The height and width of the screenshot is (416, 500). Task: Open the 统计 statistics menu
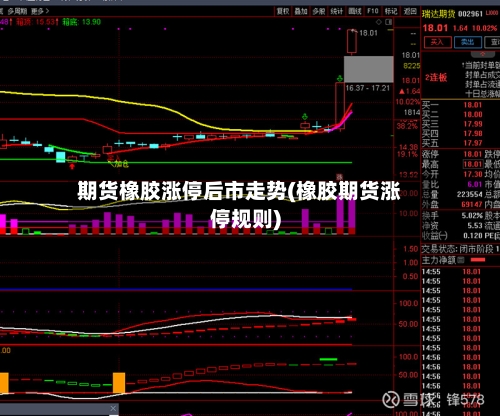point(337,11)
